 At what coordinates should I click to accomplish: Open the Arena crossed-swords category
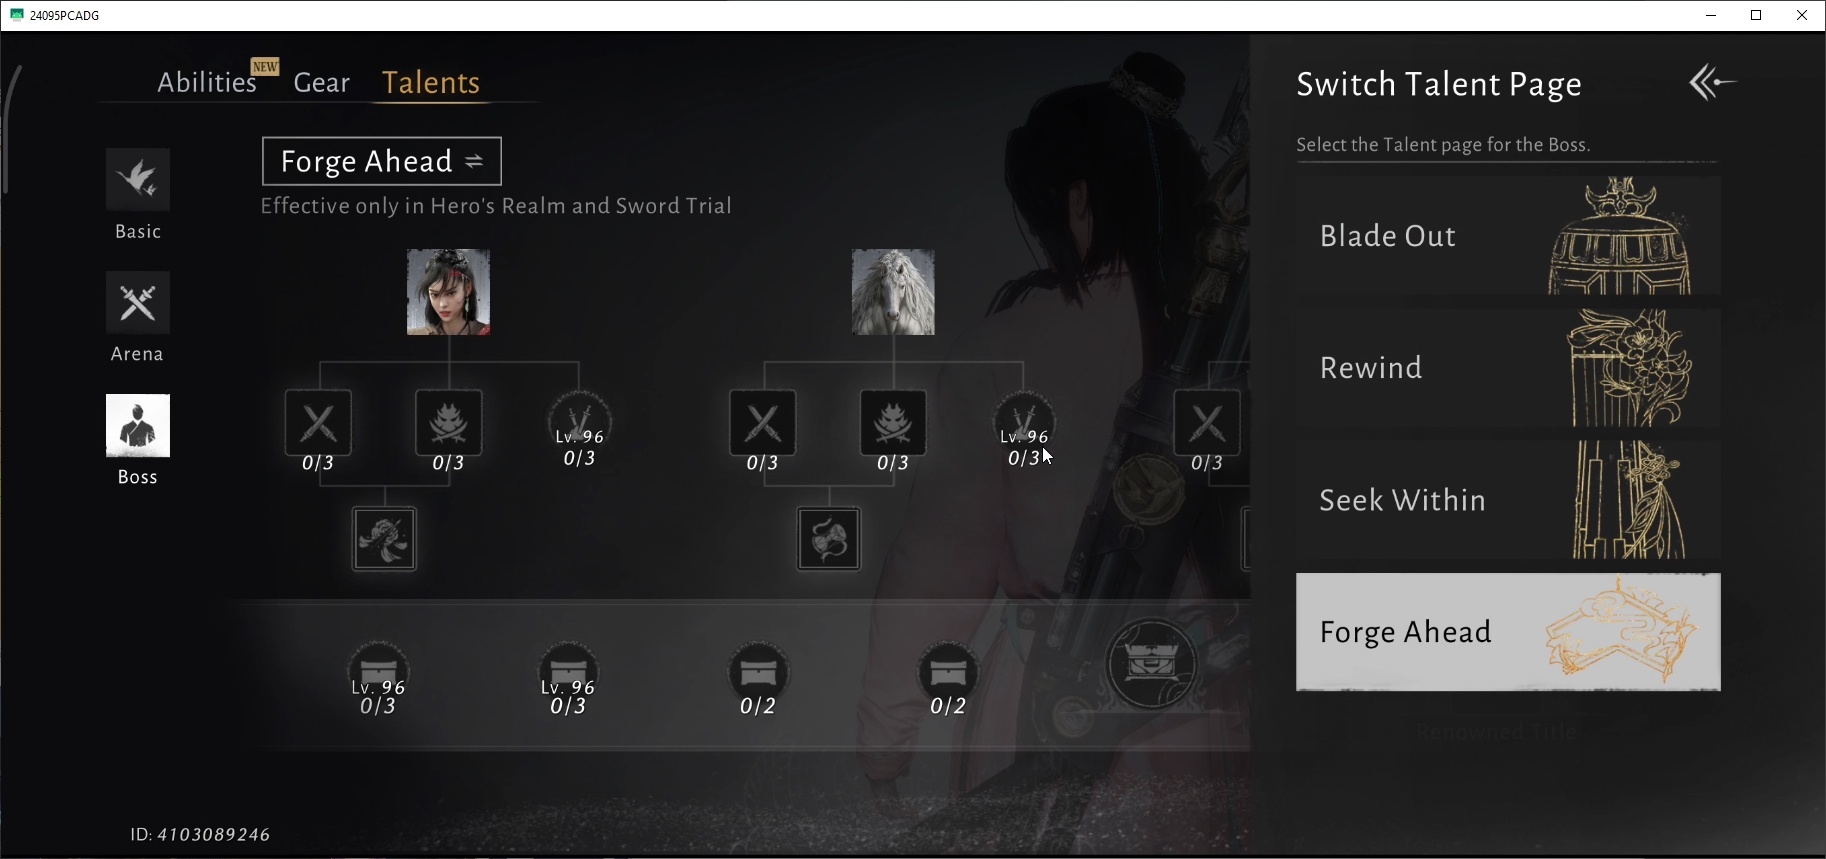(x=138, y=302)
